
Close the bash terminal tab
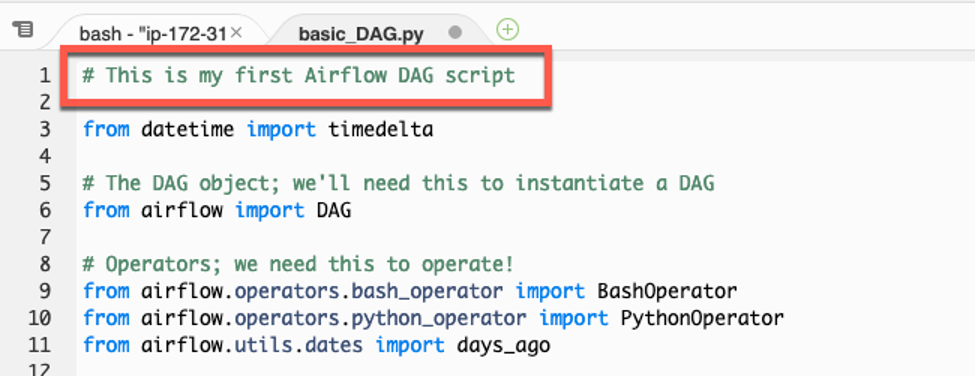click(236, 33)
